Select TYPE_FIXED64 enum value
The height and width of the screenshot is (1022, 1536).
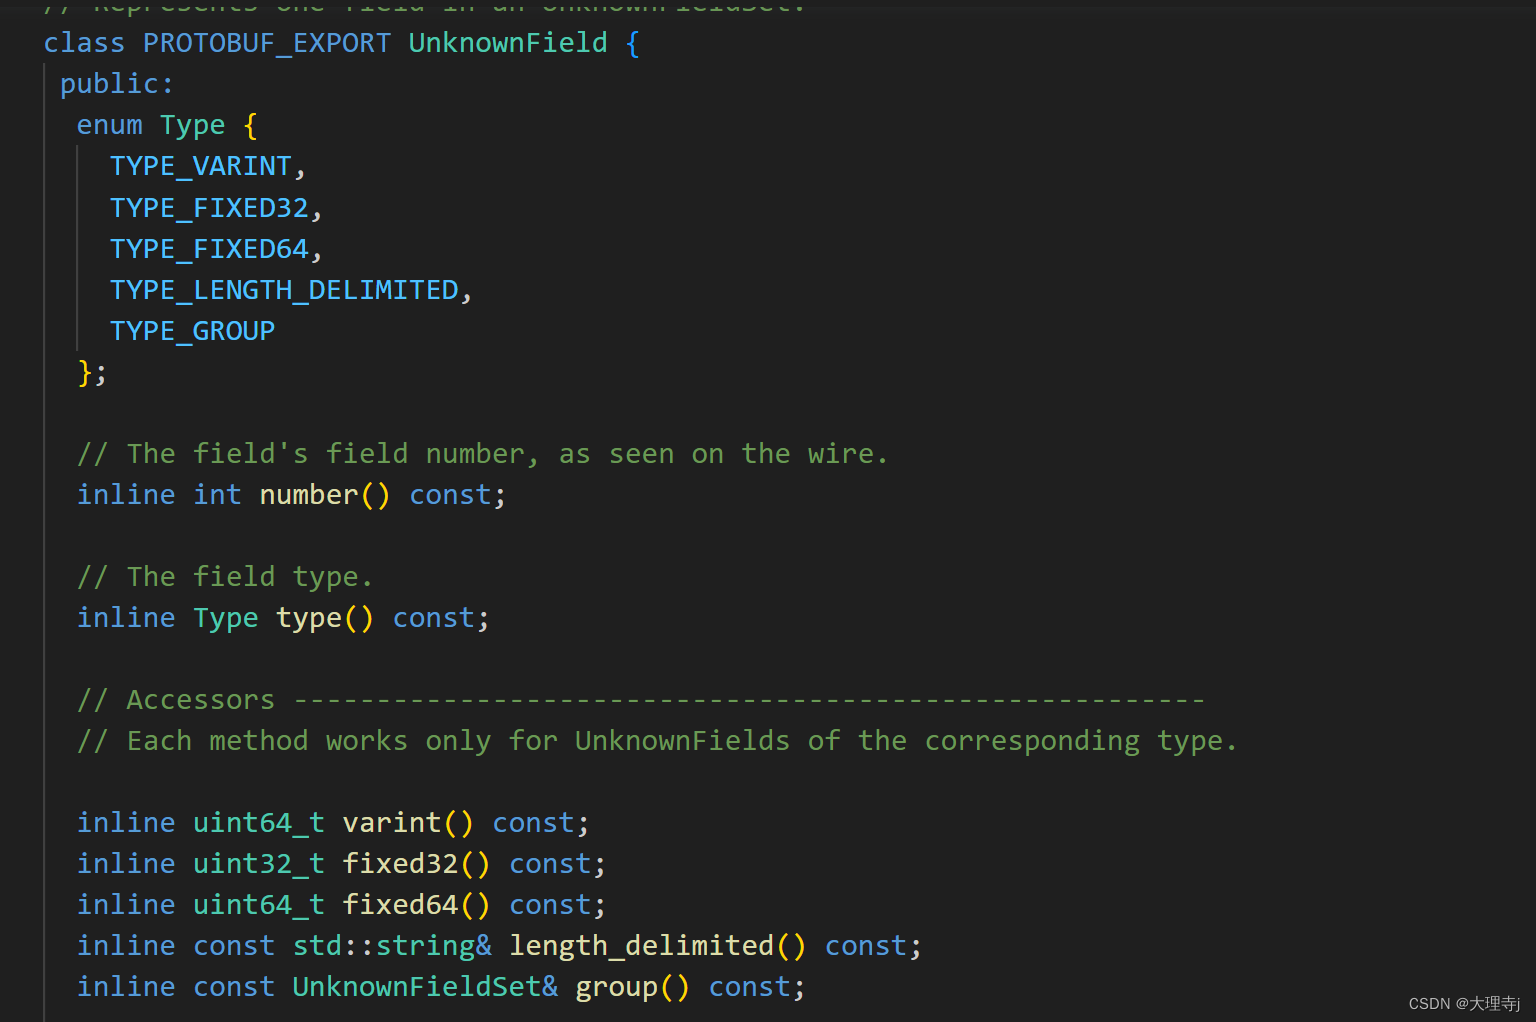pyautogui.click(x=209, y=249)
